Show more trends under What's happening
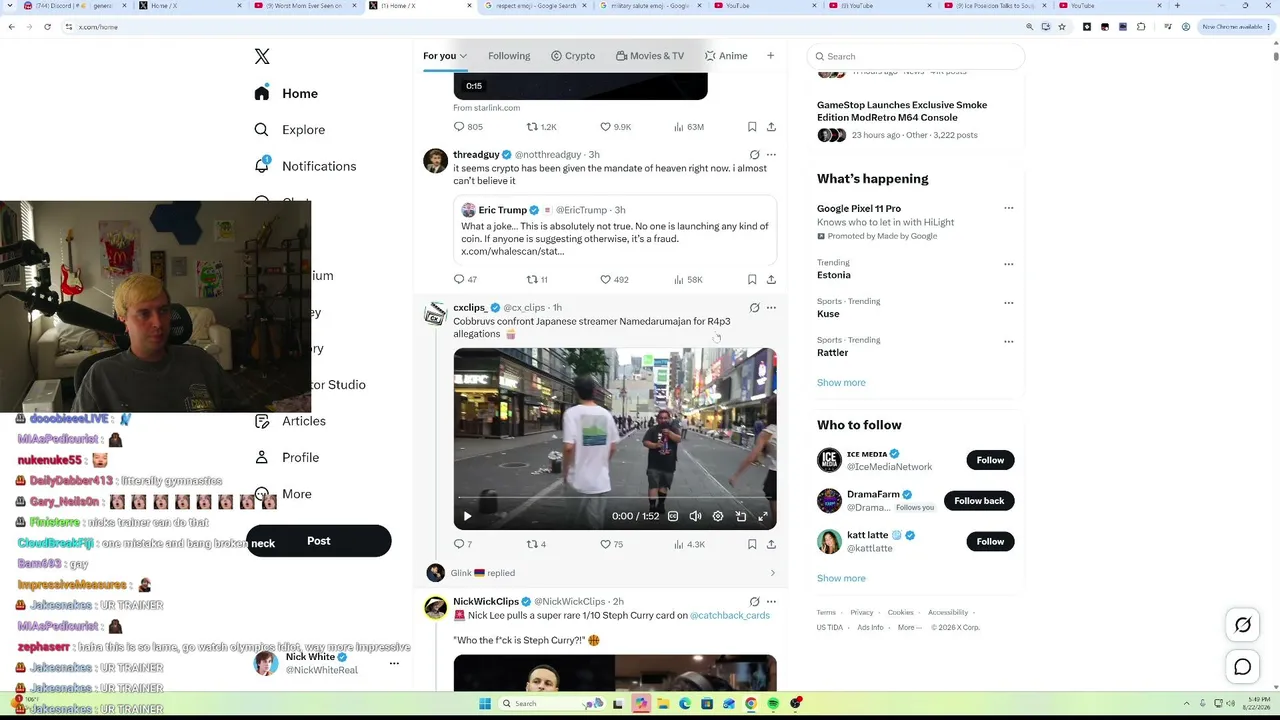Image resolution: width=1280 pixels, height=720 pixels. coord(841,383)
